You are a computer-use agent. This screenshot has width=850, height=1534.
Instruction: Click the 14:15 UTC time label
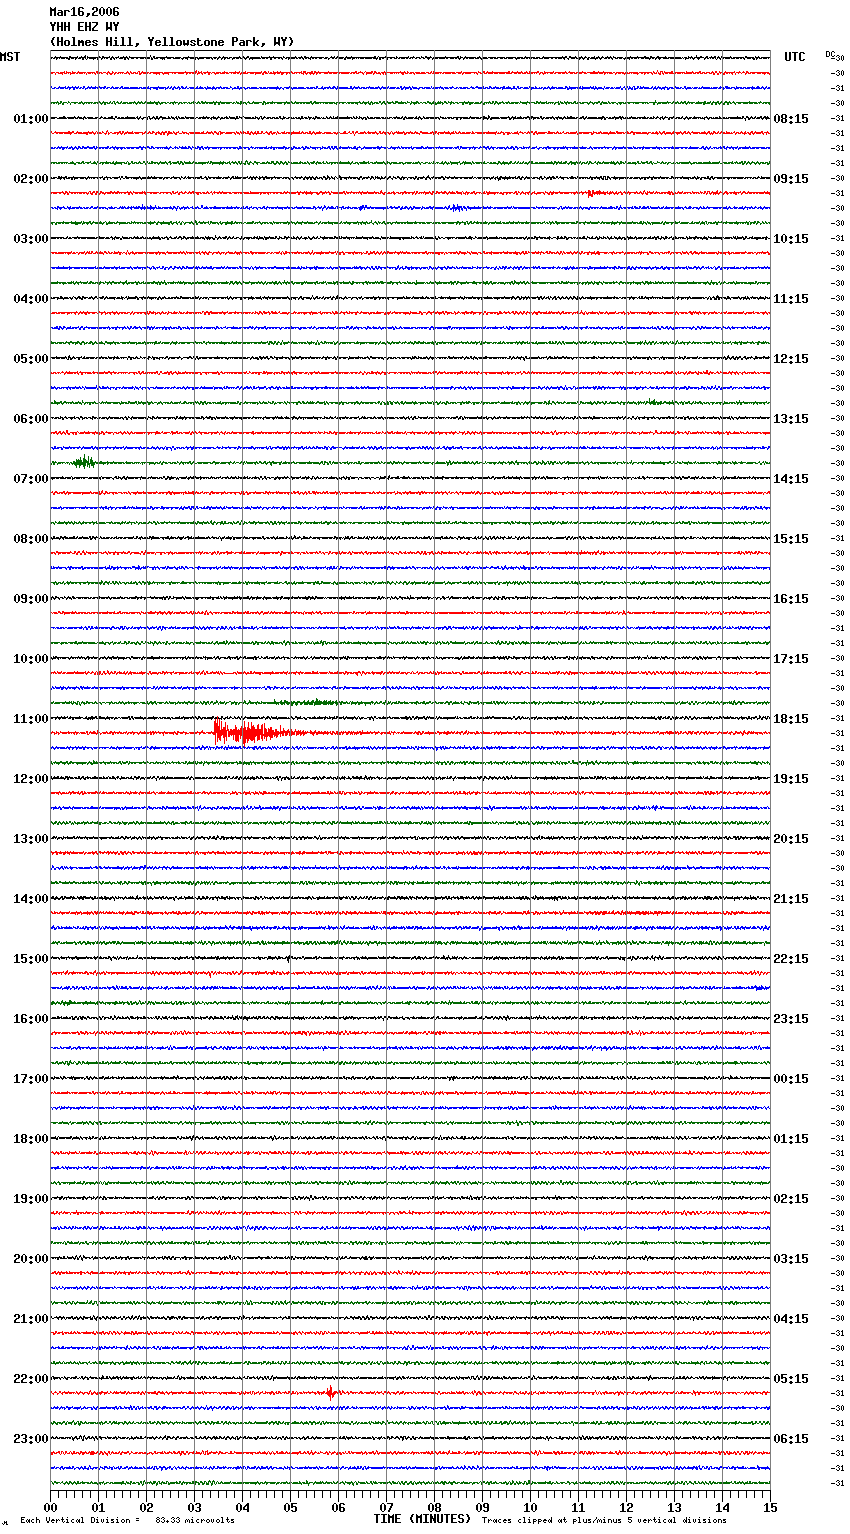coord(791,479)
